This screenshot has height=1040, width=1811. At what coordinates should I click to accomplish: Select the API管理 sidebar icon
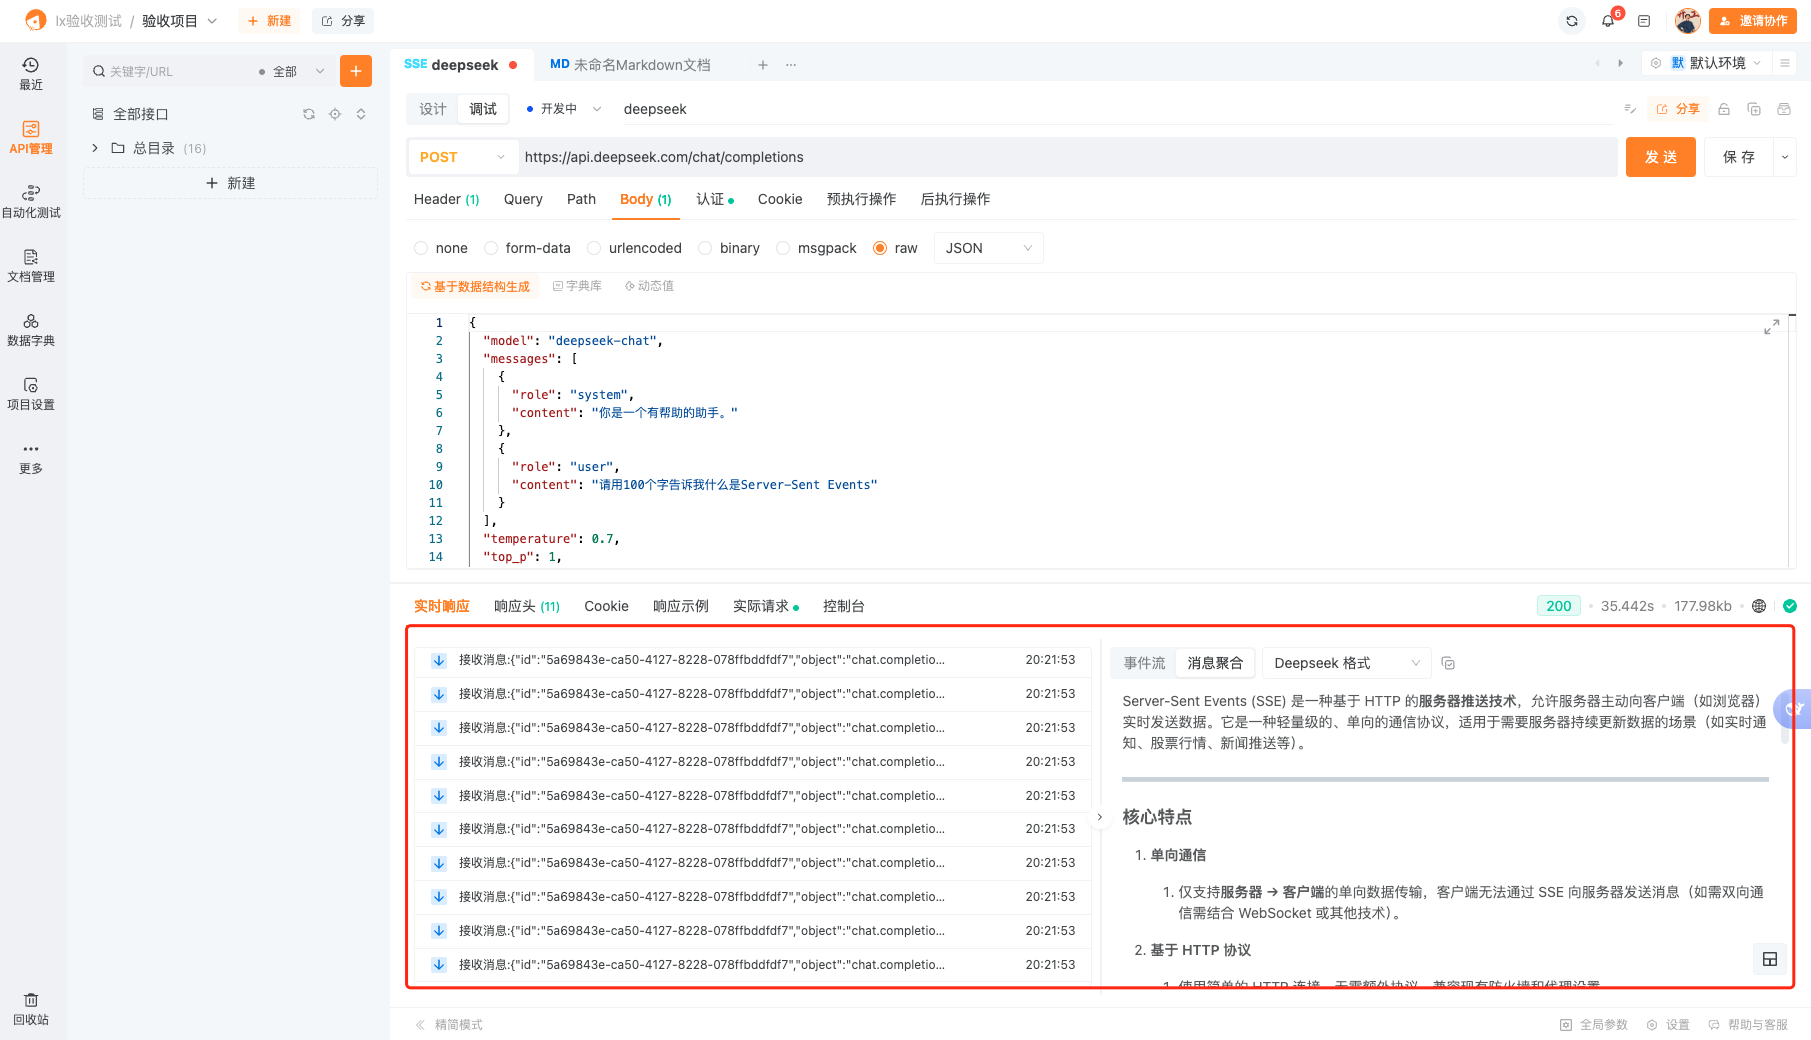click(x=31, y=138)
